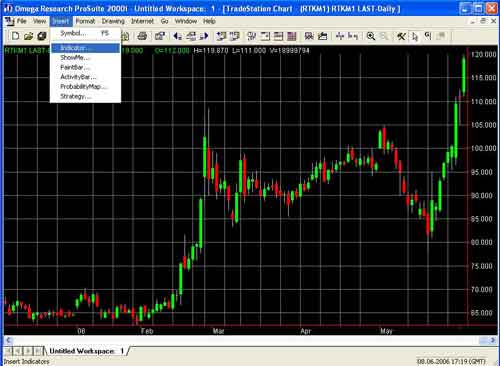Click the toolbar icon left of the pink grid

[x=278, y=36]
